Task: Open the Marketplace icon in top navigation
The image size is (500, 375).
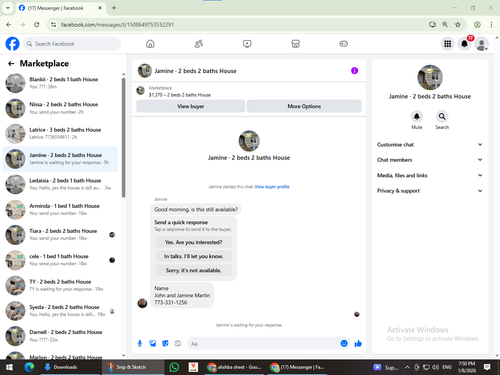Action: click(x=295, y=44)
